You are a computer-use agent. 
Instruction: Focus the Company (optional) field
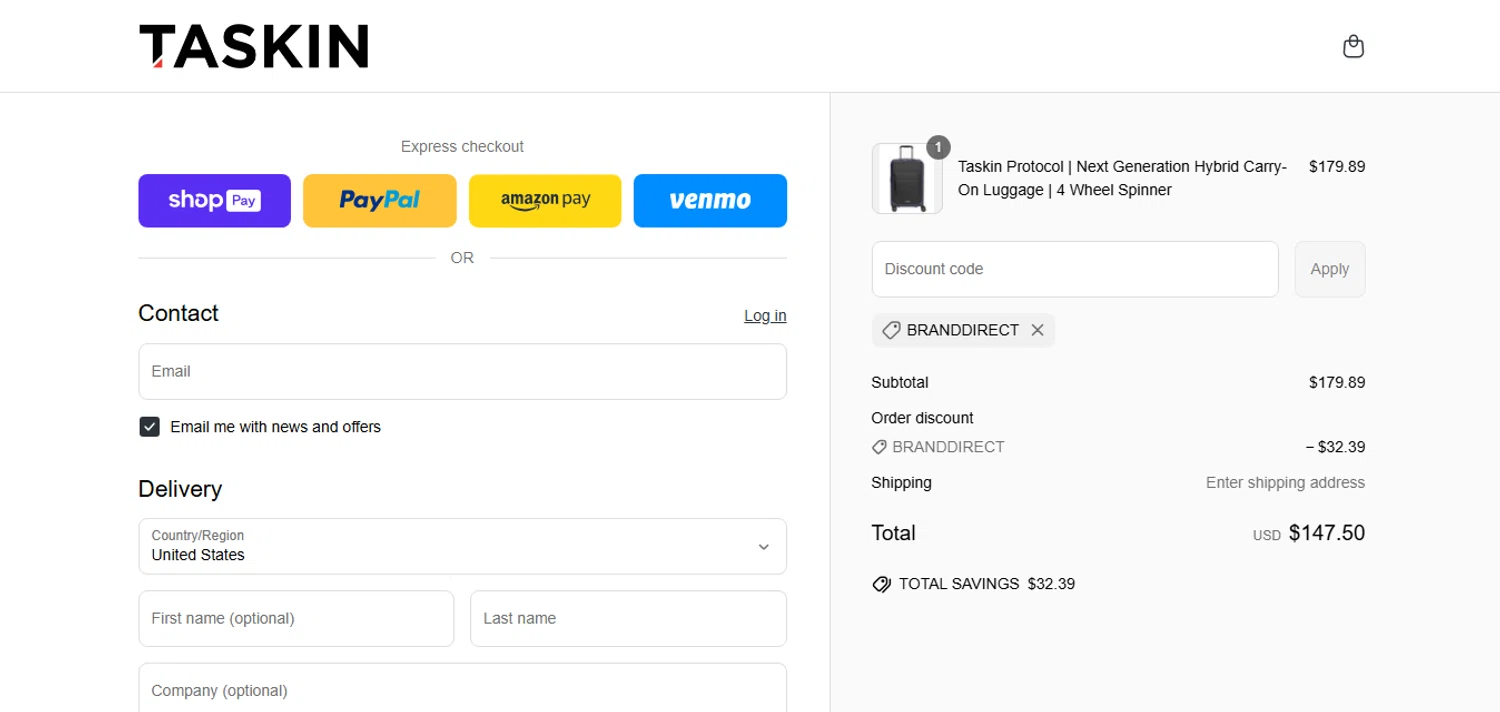click(x=462, y=688)
